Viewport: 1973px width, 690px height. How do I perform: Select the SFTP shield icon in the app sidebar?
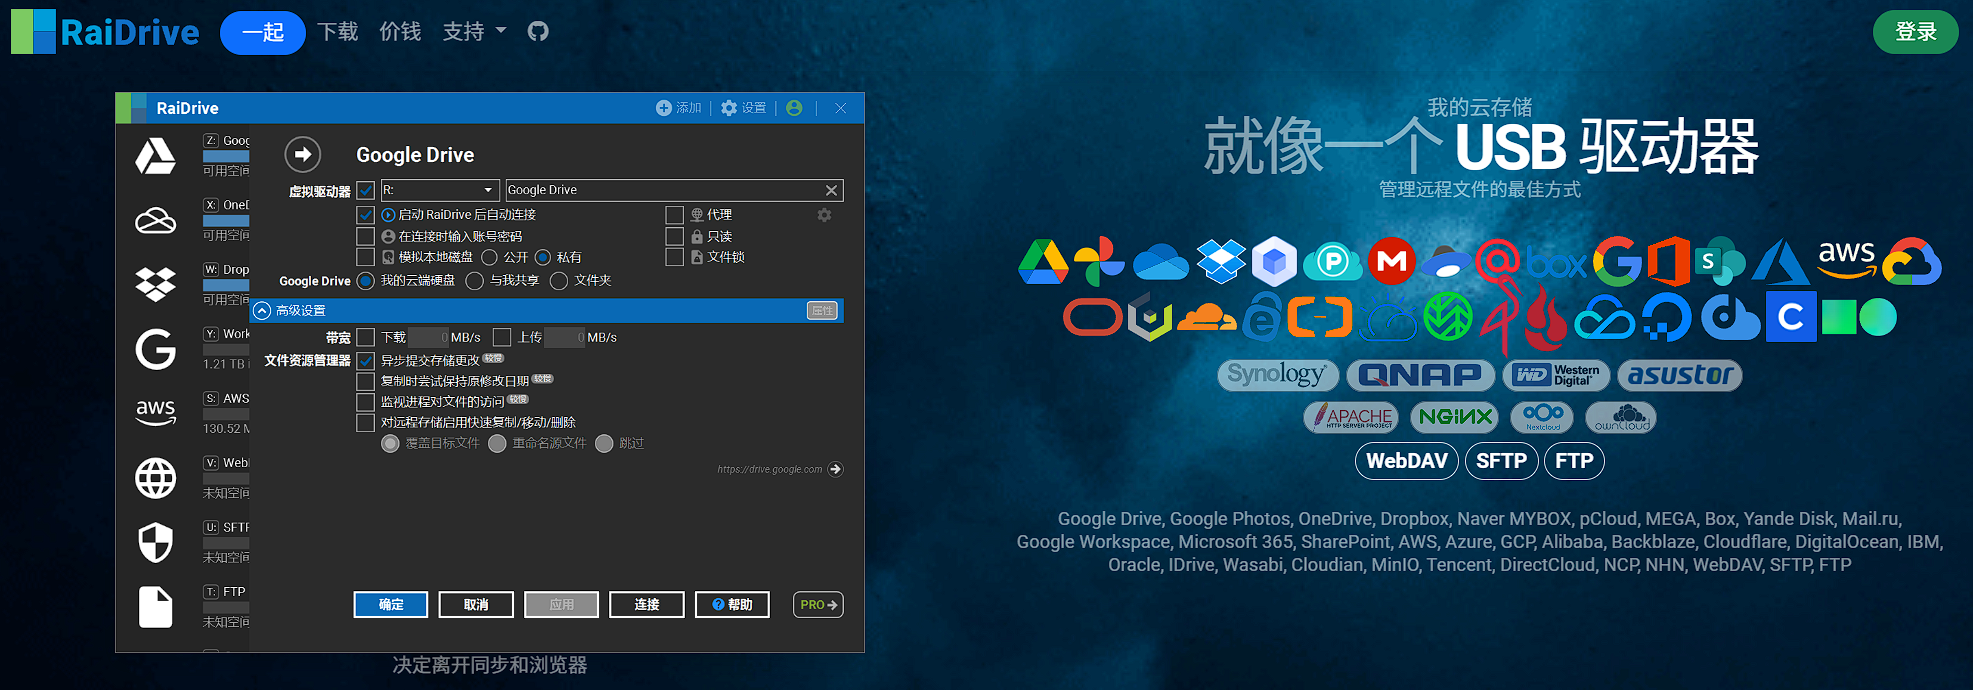click(155, 542)
